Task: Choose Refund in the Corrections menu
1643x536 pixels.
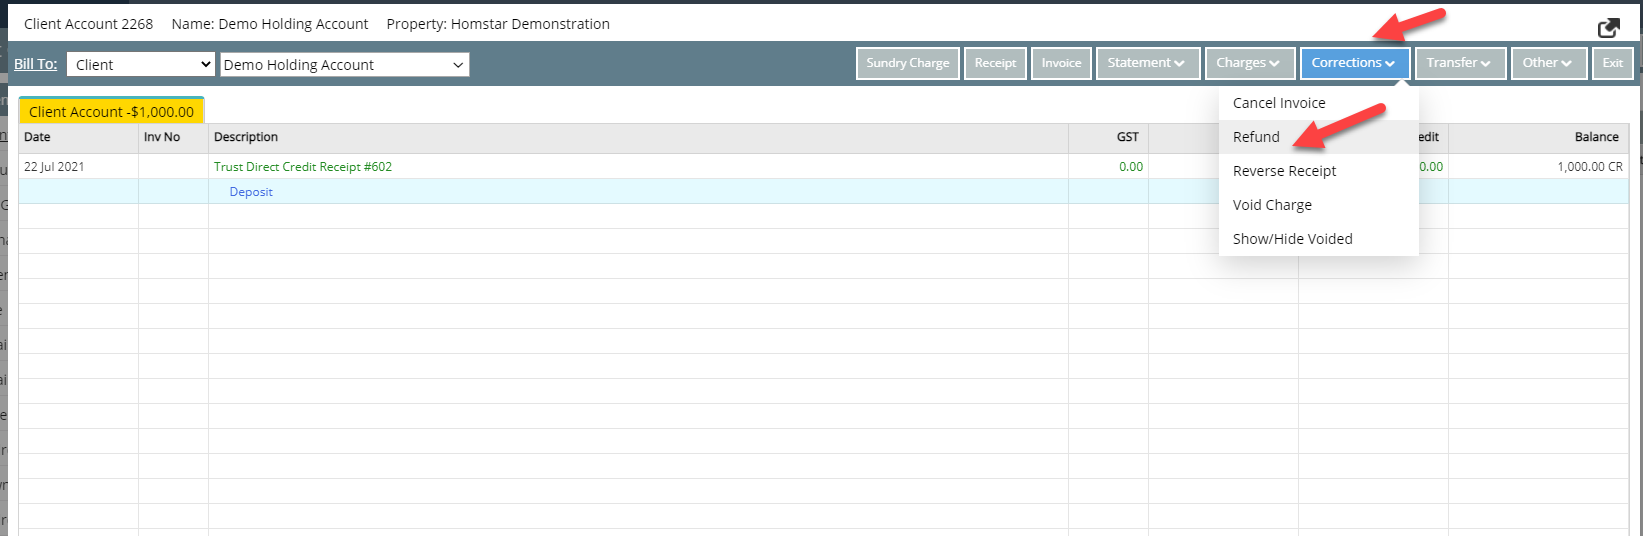Action: [x=1256, y=137]
